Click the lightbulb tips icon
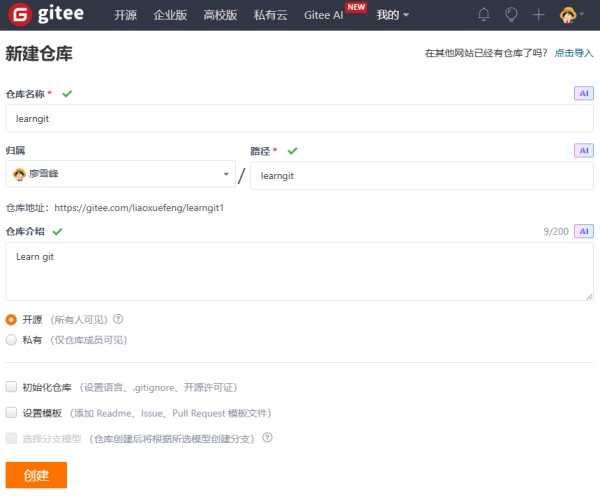 511,15
